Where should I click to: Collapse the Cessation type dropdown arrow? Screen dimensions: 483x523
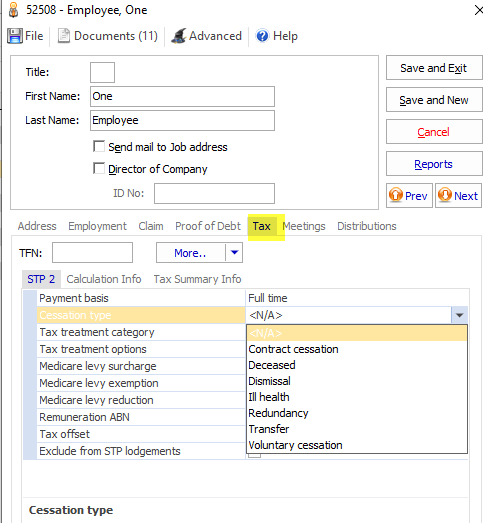click(x=459, y=315)
